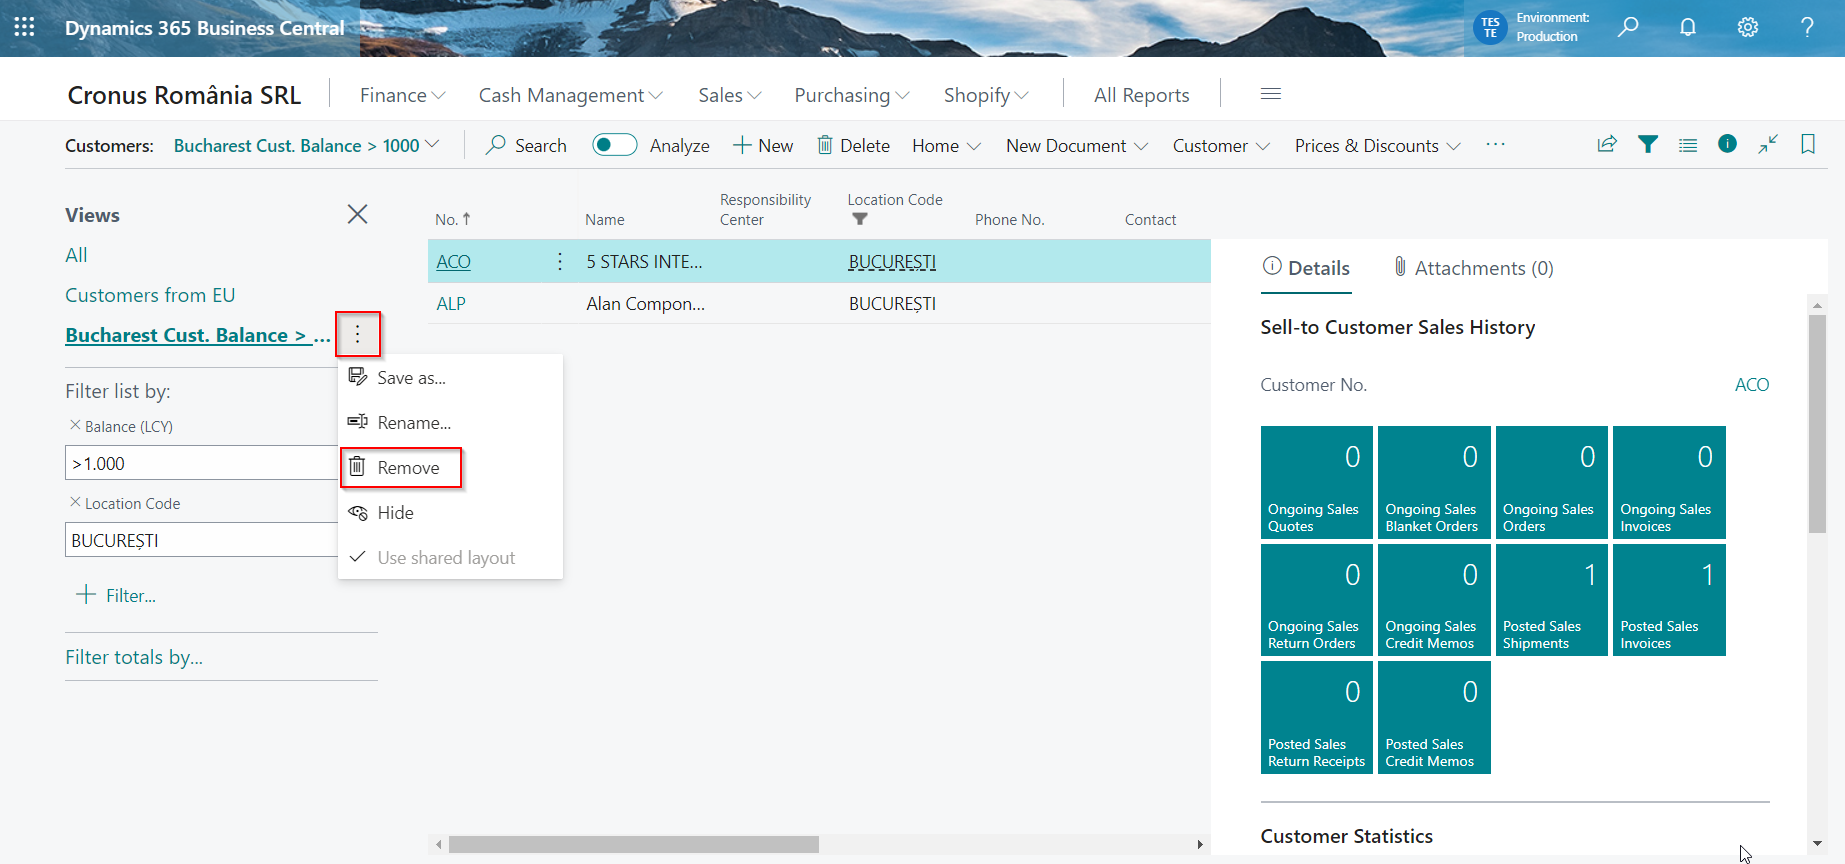The image size is (1845, 864).
Task: Toggle the filter pane funnel icon
Action: [1648, 144]
